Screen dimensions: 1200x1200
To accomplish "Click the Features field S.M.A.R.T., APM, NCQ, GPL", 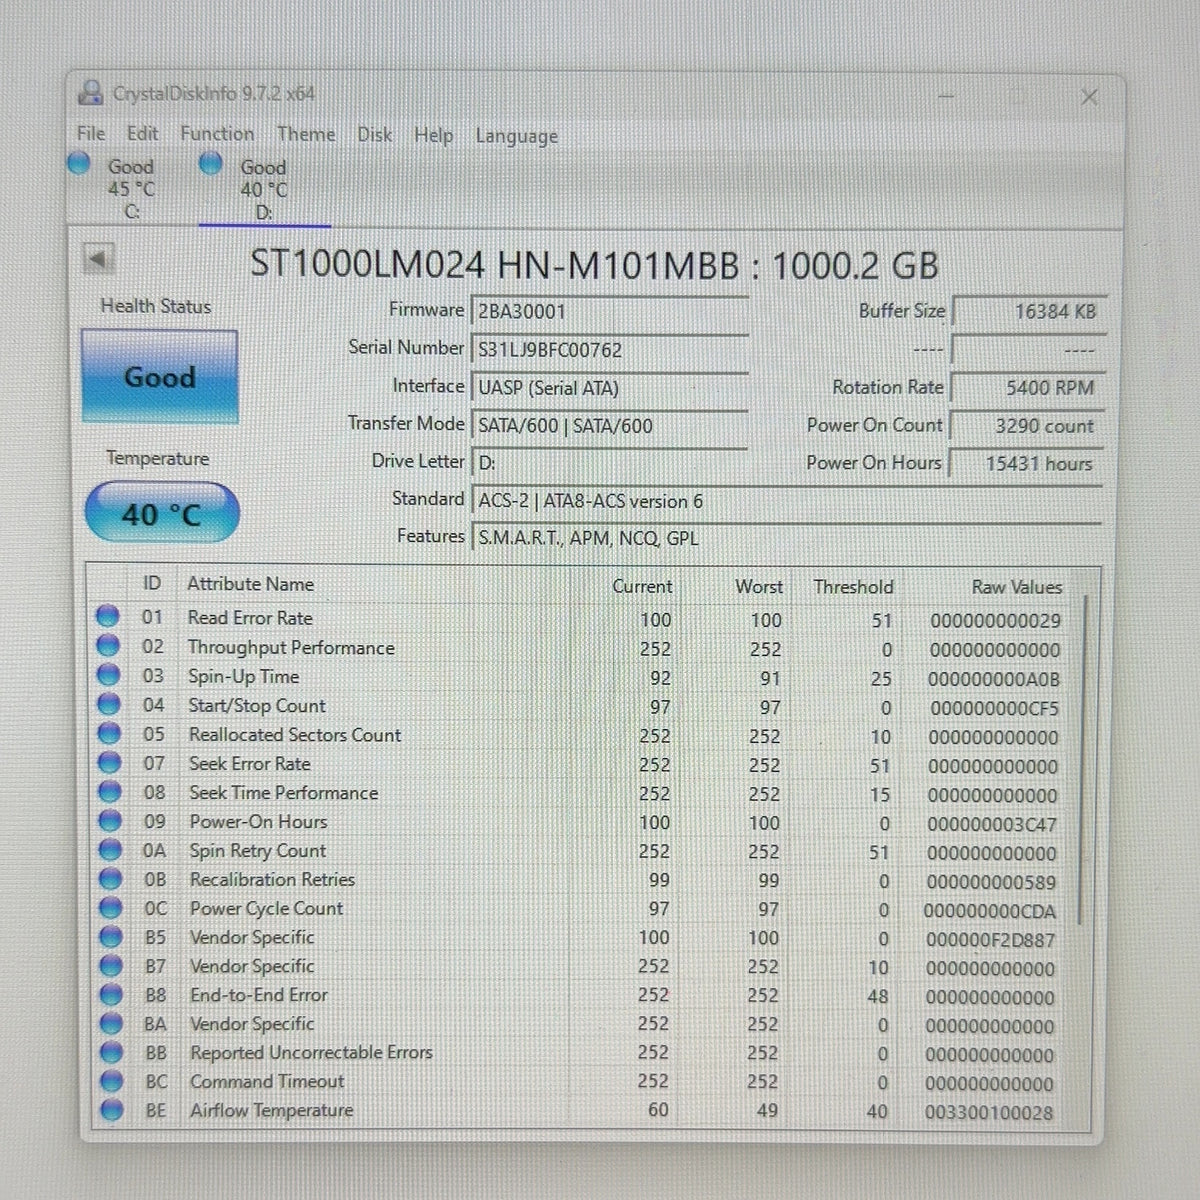I will tap(787, 538).
